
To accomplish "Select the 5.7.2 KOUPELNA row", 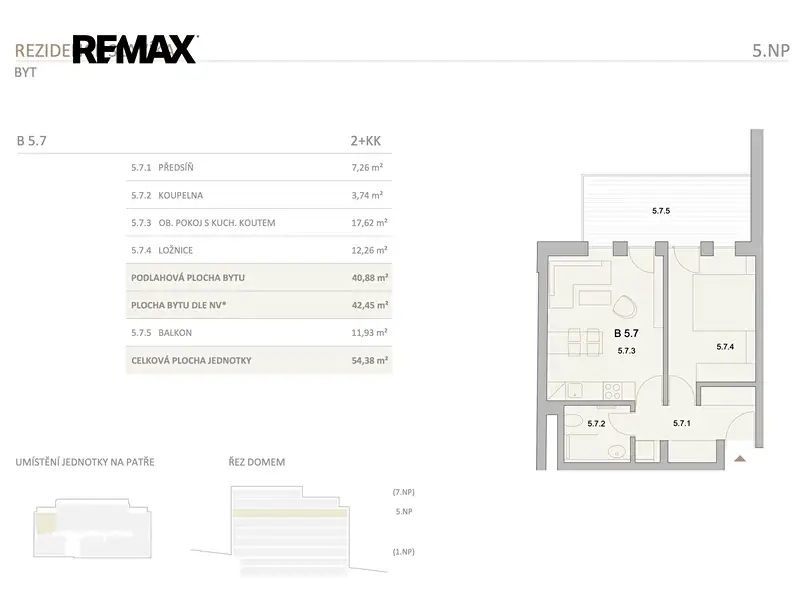I will pyautogui.click(x=259, y=195).
